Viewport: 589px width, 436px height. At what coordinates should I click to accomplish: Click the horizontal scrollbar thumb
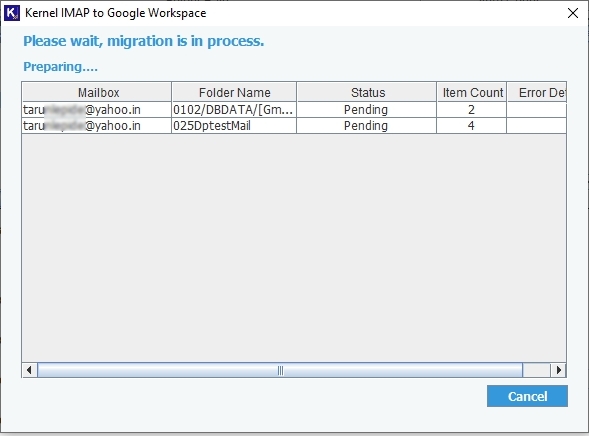click(280, 370)
